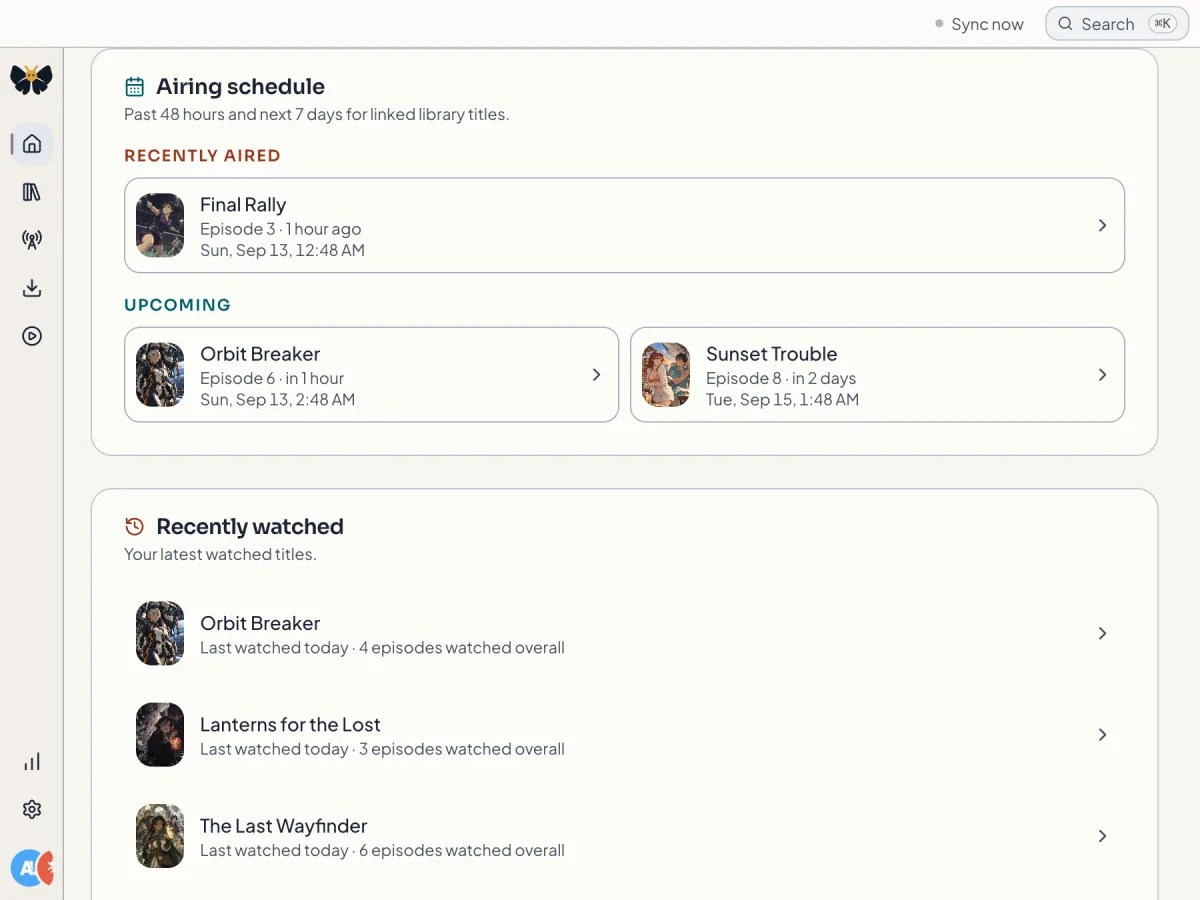Click 'Episode 8 · in 2 days' text
This screenshot has height=900, width=1200.
tap(781, 378)
